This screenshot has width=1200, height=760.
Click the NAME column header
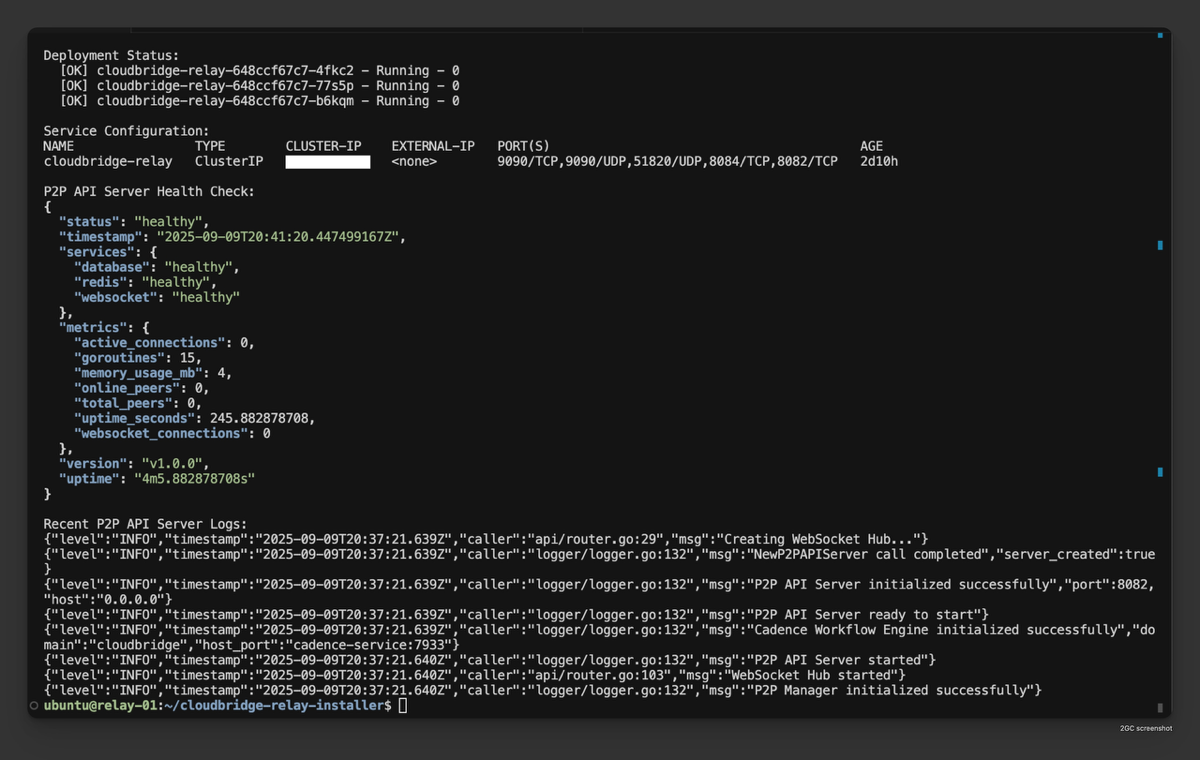point(59,146)
